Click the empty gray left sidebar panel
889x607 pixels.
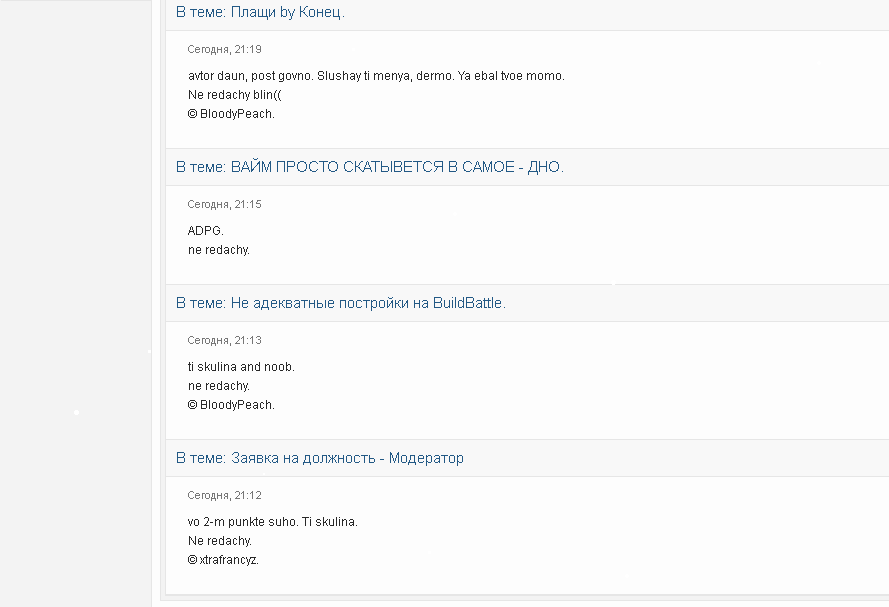pos(75,303)
